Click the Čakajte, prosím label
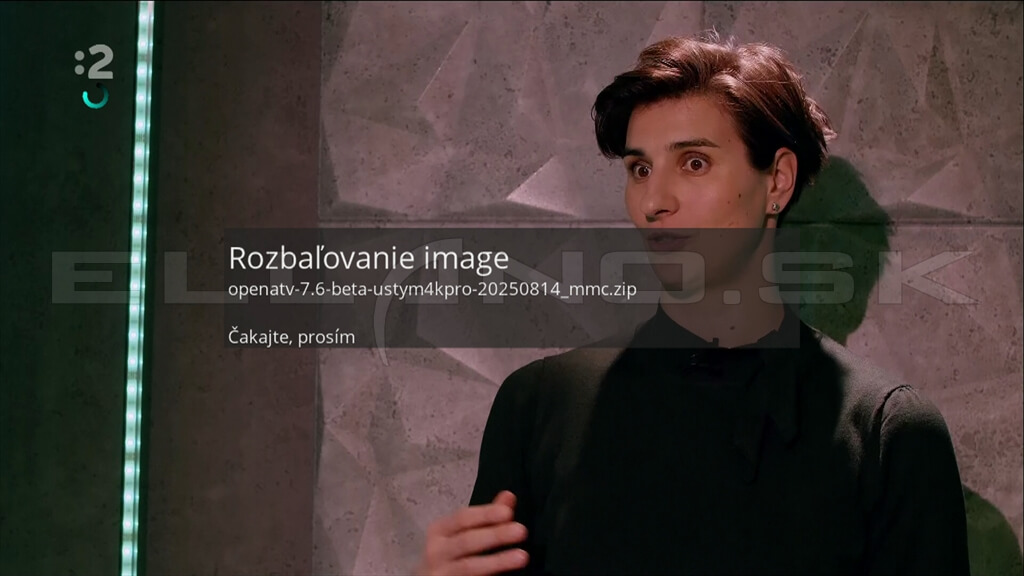Viewport: 1024px width, 576px height. tap(289, 336)
